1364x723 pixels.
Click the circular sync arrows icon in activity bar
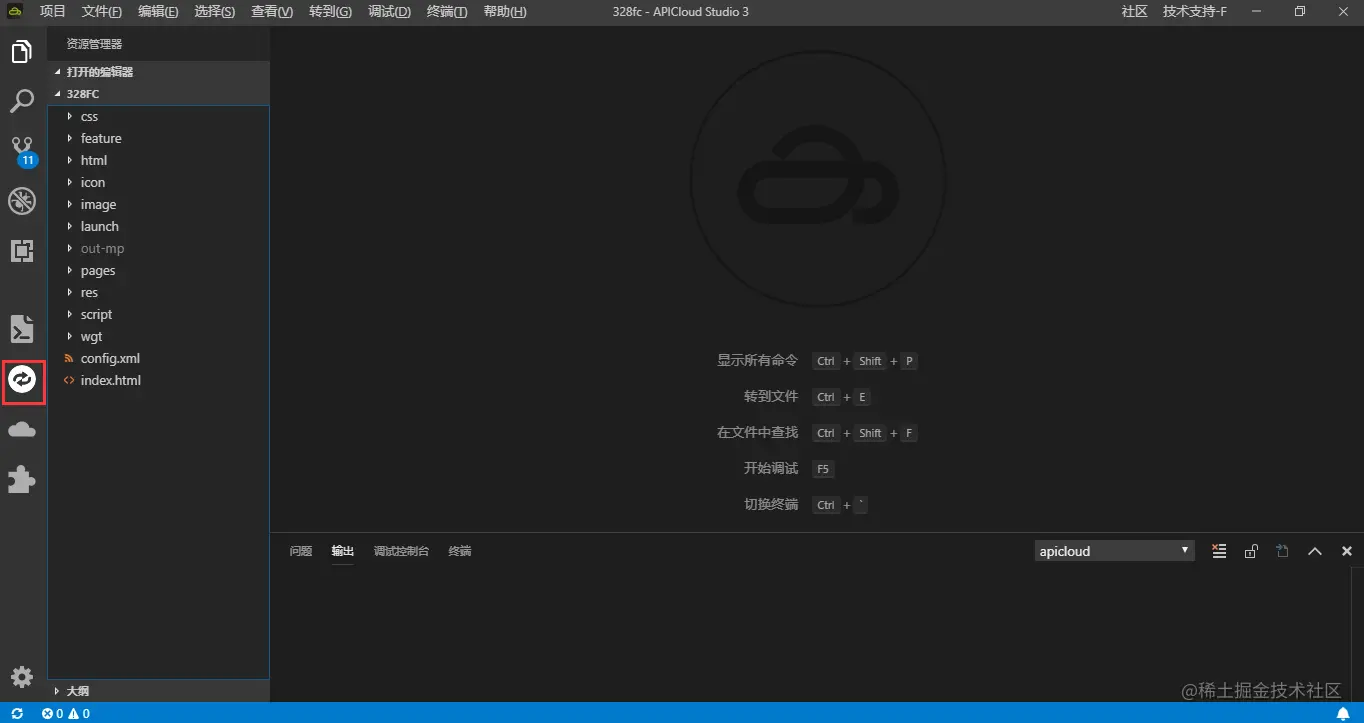[x=23, y=379]
